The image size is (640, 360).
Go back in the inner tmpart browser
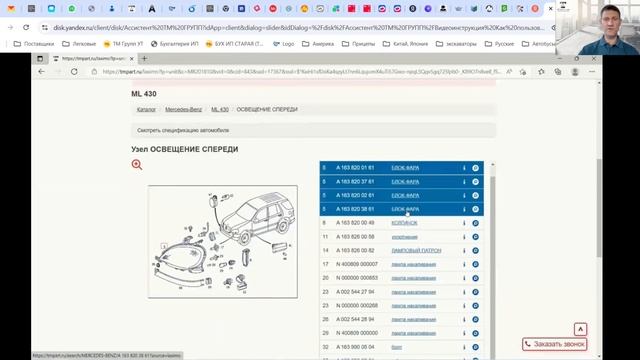[41, 71]
